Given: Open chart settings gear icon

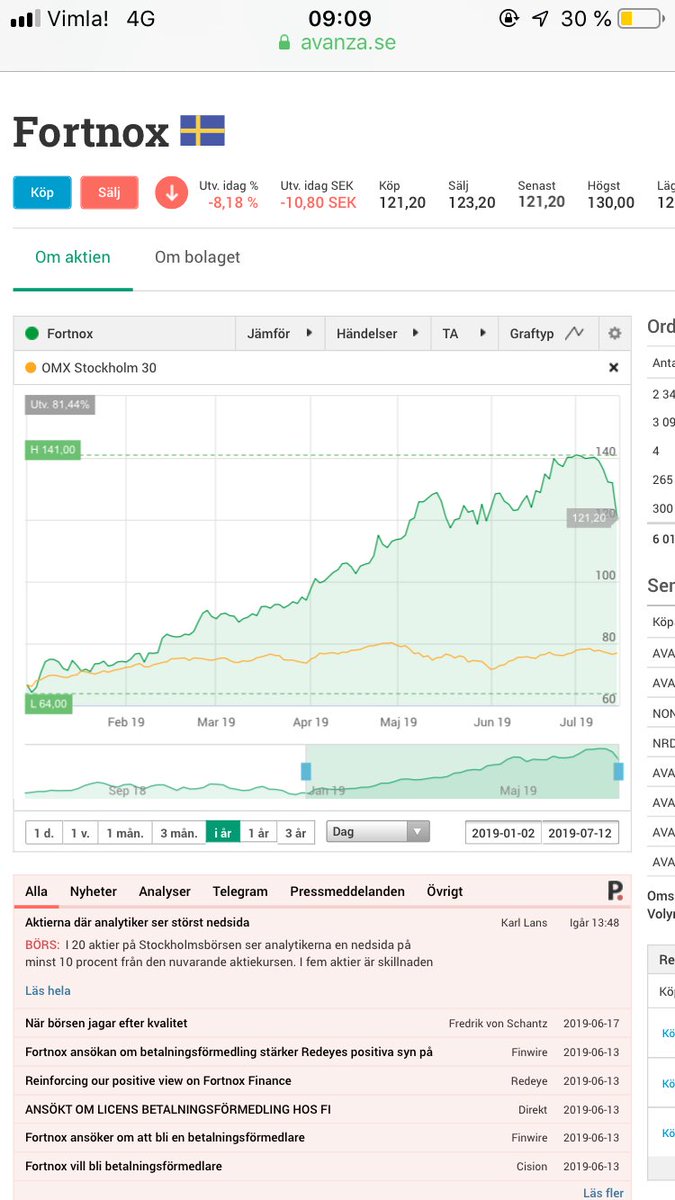Looking at the screenshot, I should (x=614, y=333).
